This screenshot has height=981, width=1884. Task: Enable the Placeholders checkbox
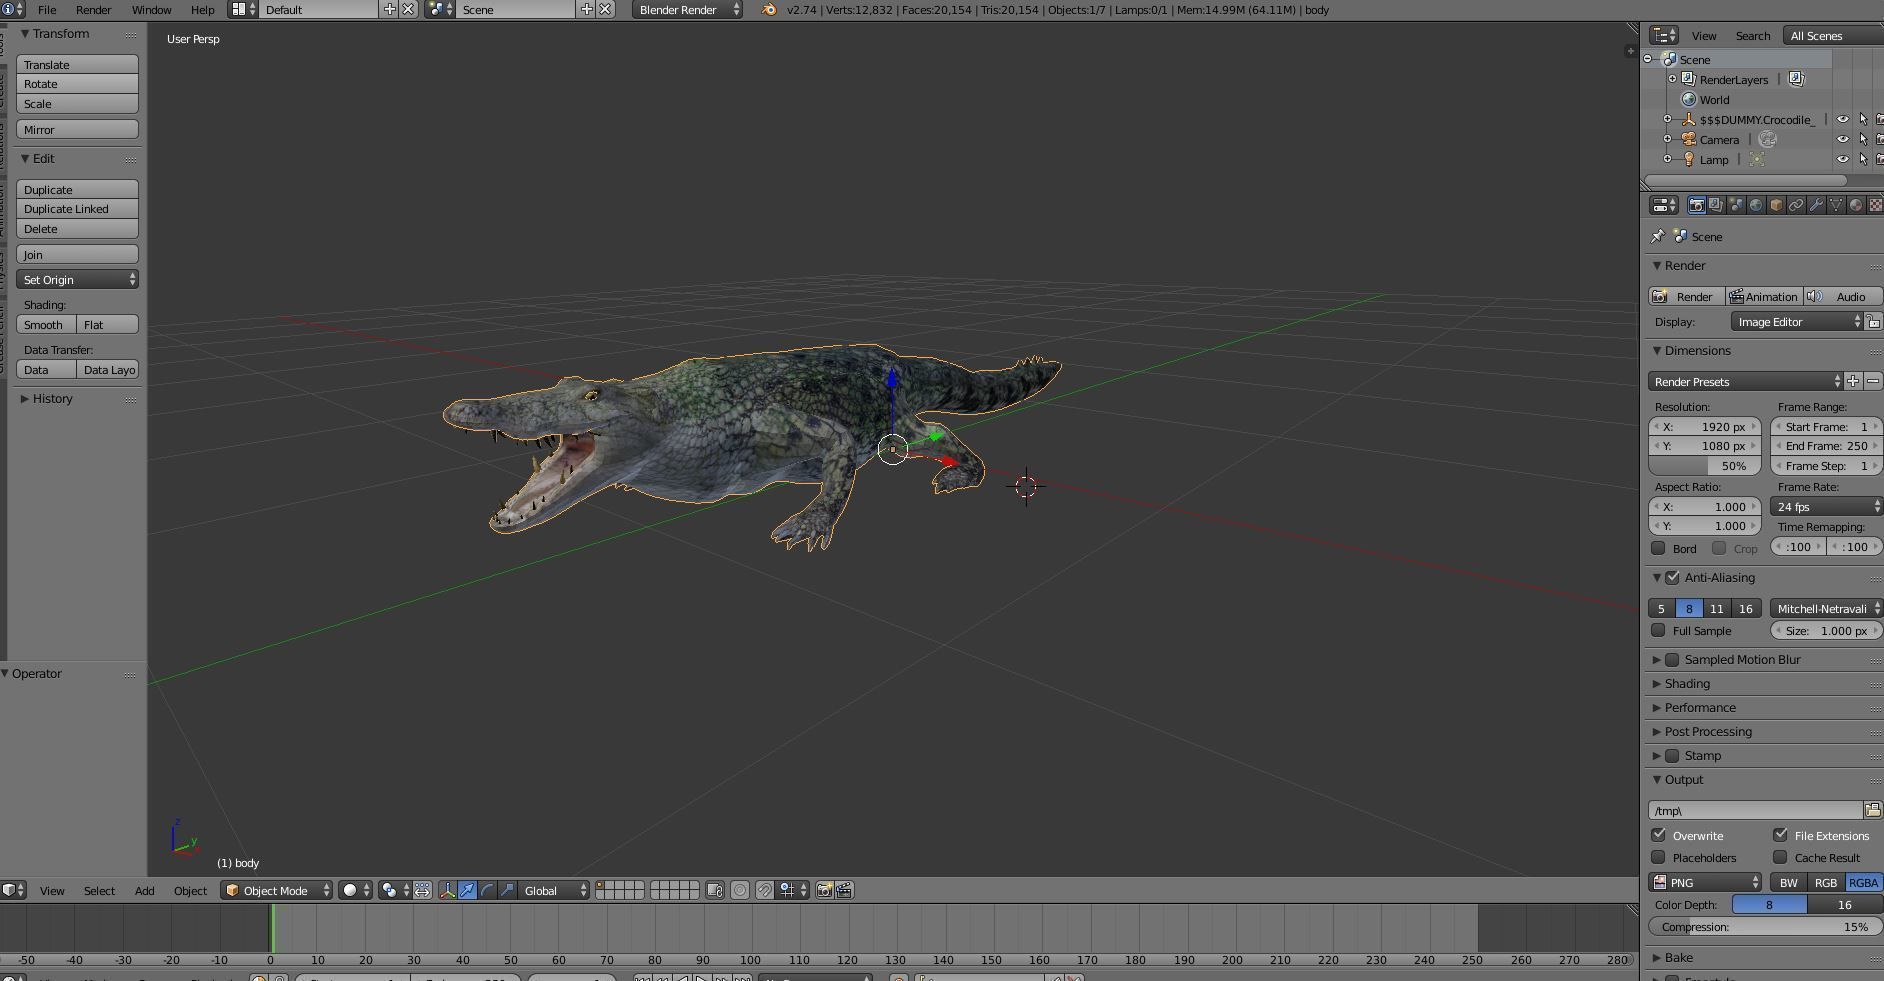(1658, 857)
